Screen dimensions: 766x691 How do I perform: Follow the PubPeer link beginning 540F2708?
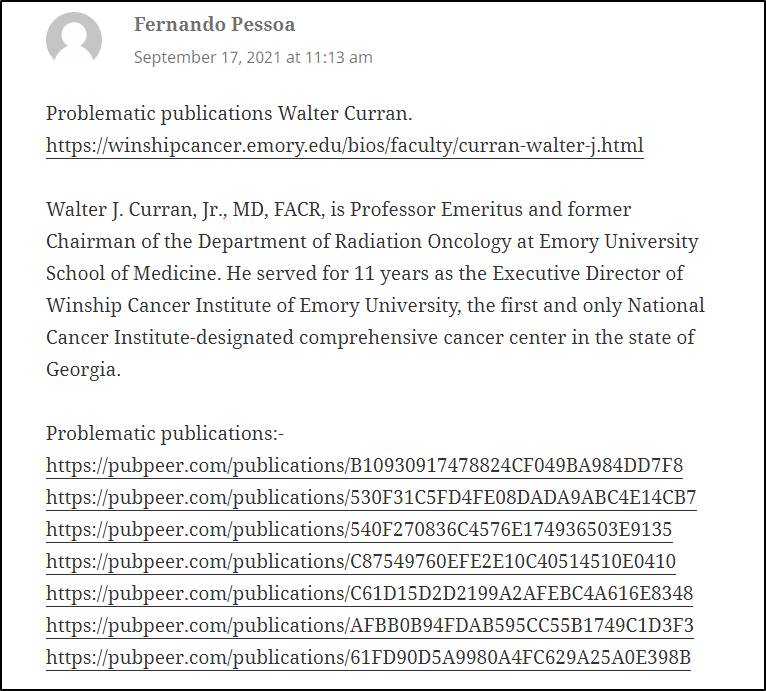(x=359, y=530)
